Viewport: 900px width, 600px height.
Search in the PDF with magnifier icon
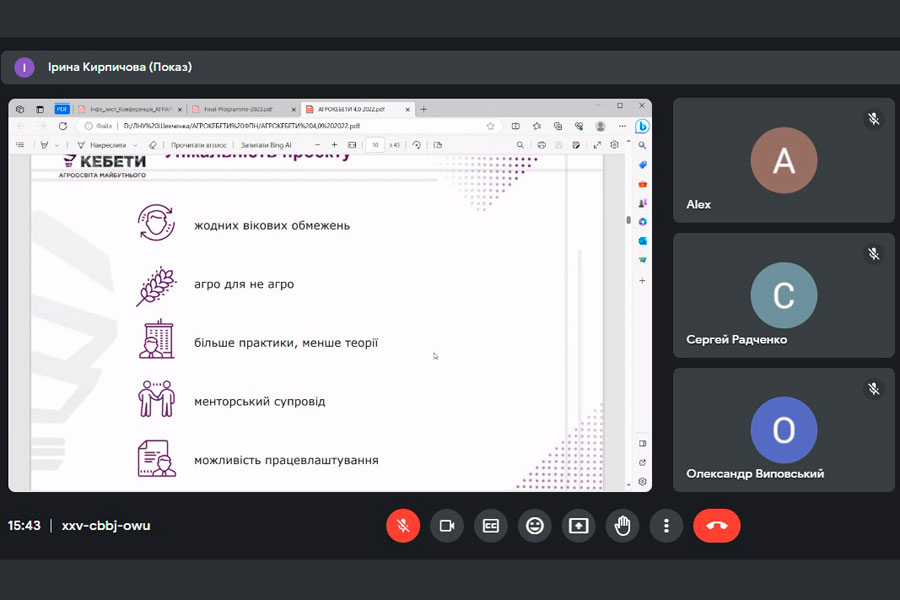[520, 145]
